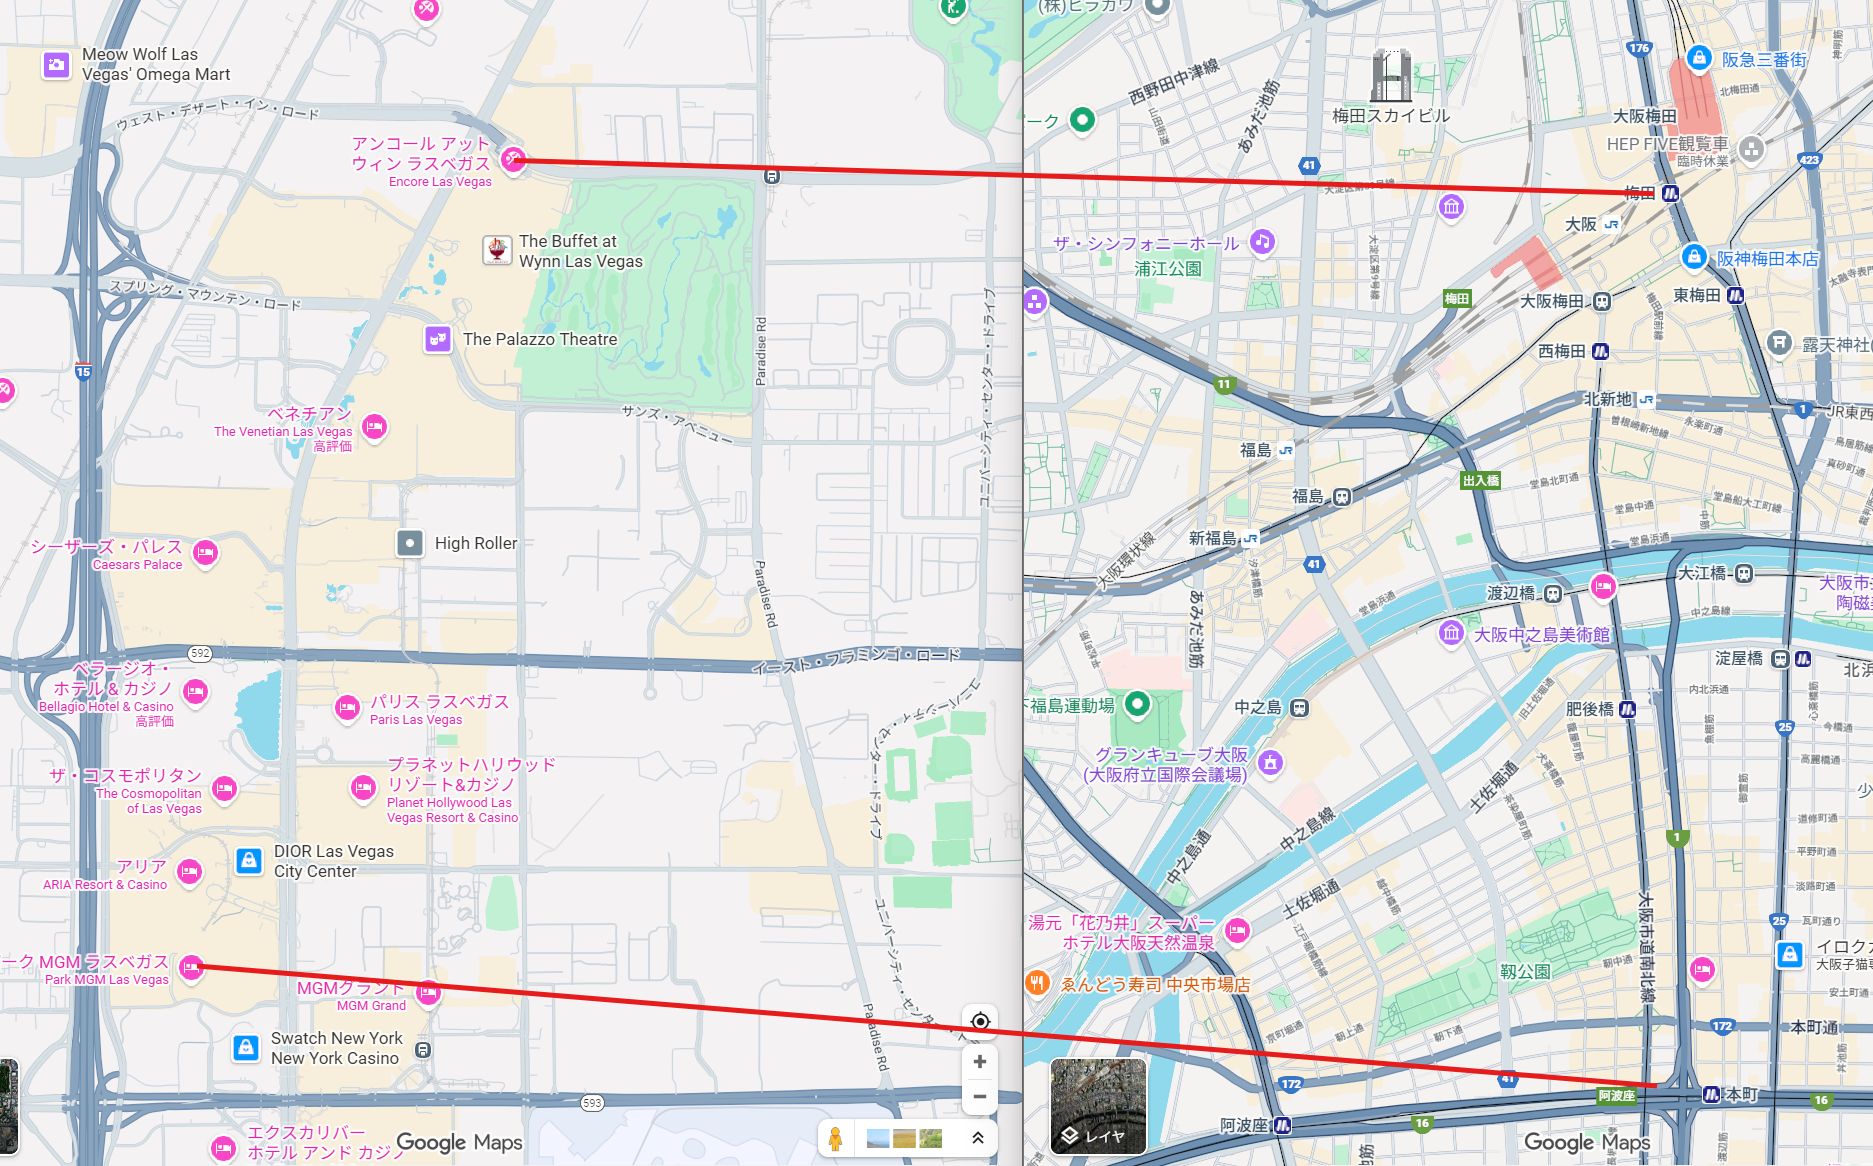Click the Bellagio Hotel & Casino marker
Screen dimensions: 1873x1166
(x=195, y=691)
